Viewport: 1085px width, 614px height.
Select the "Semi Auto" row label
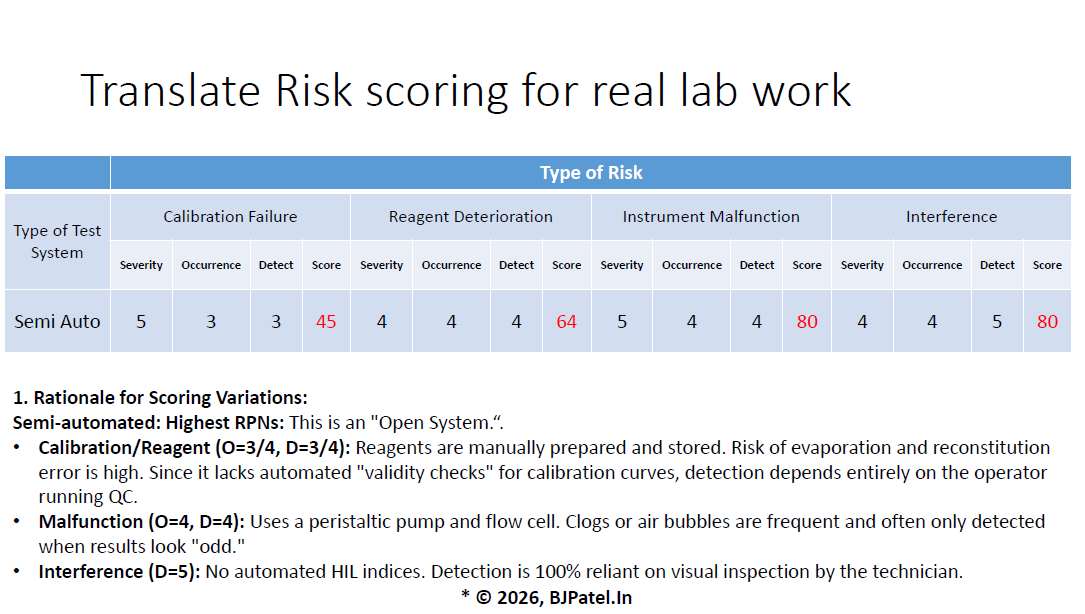pos(57,321)
